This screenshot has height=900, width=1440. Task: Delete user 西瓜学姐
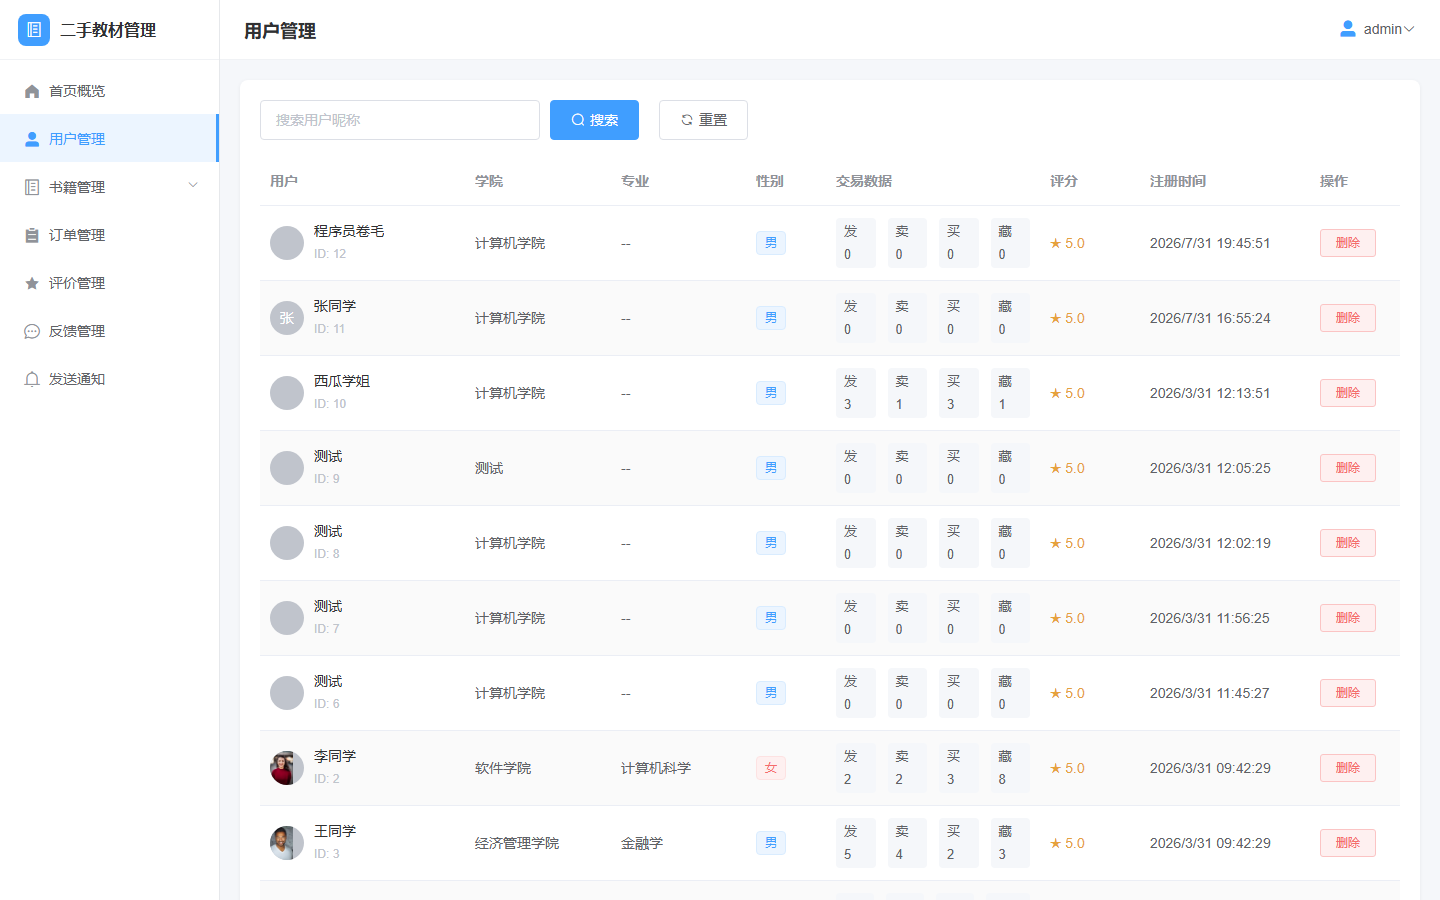point(1347,393)
